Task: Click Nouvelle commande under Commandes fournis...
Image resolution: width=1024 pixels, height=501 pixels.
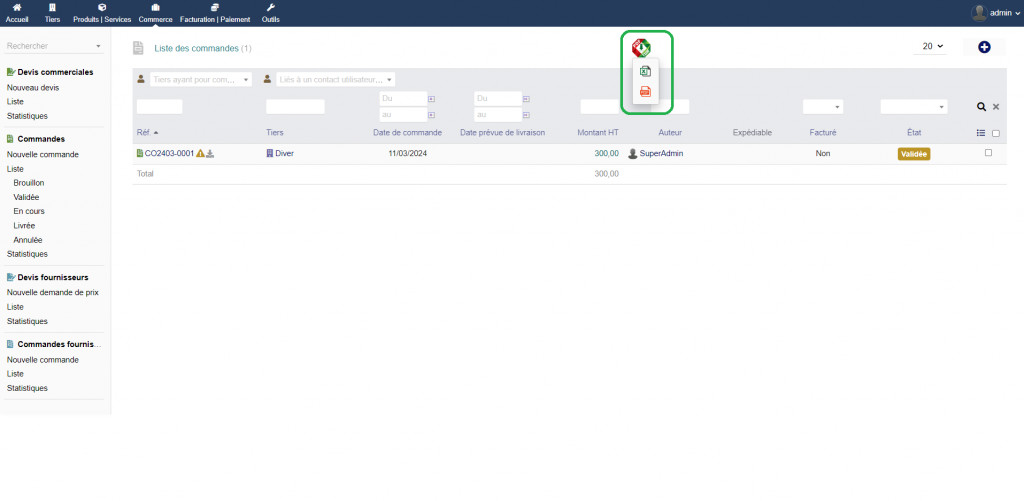Action: (x=42, y=360)
